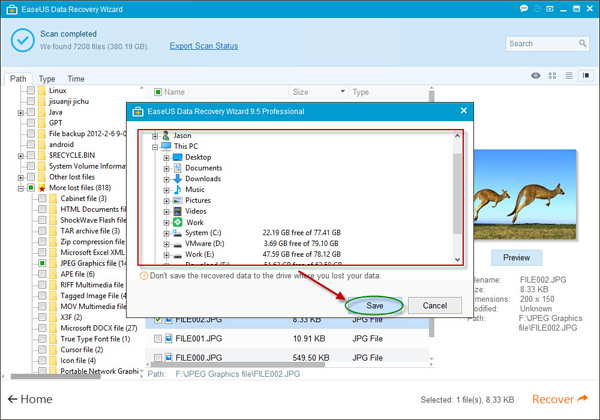600x420 pixels.
Task: Switch to thumbnail grid view icon
Action: [552, 76]
